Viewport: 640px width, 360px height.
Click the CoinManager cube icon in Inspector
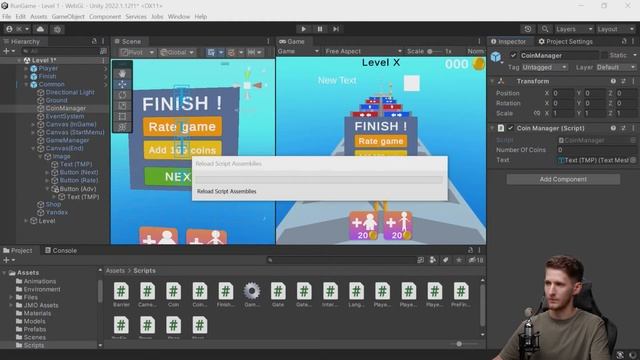tap(496, 57)
